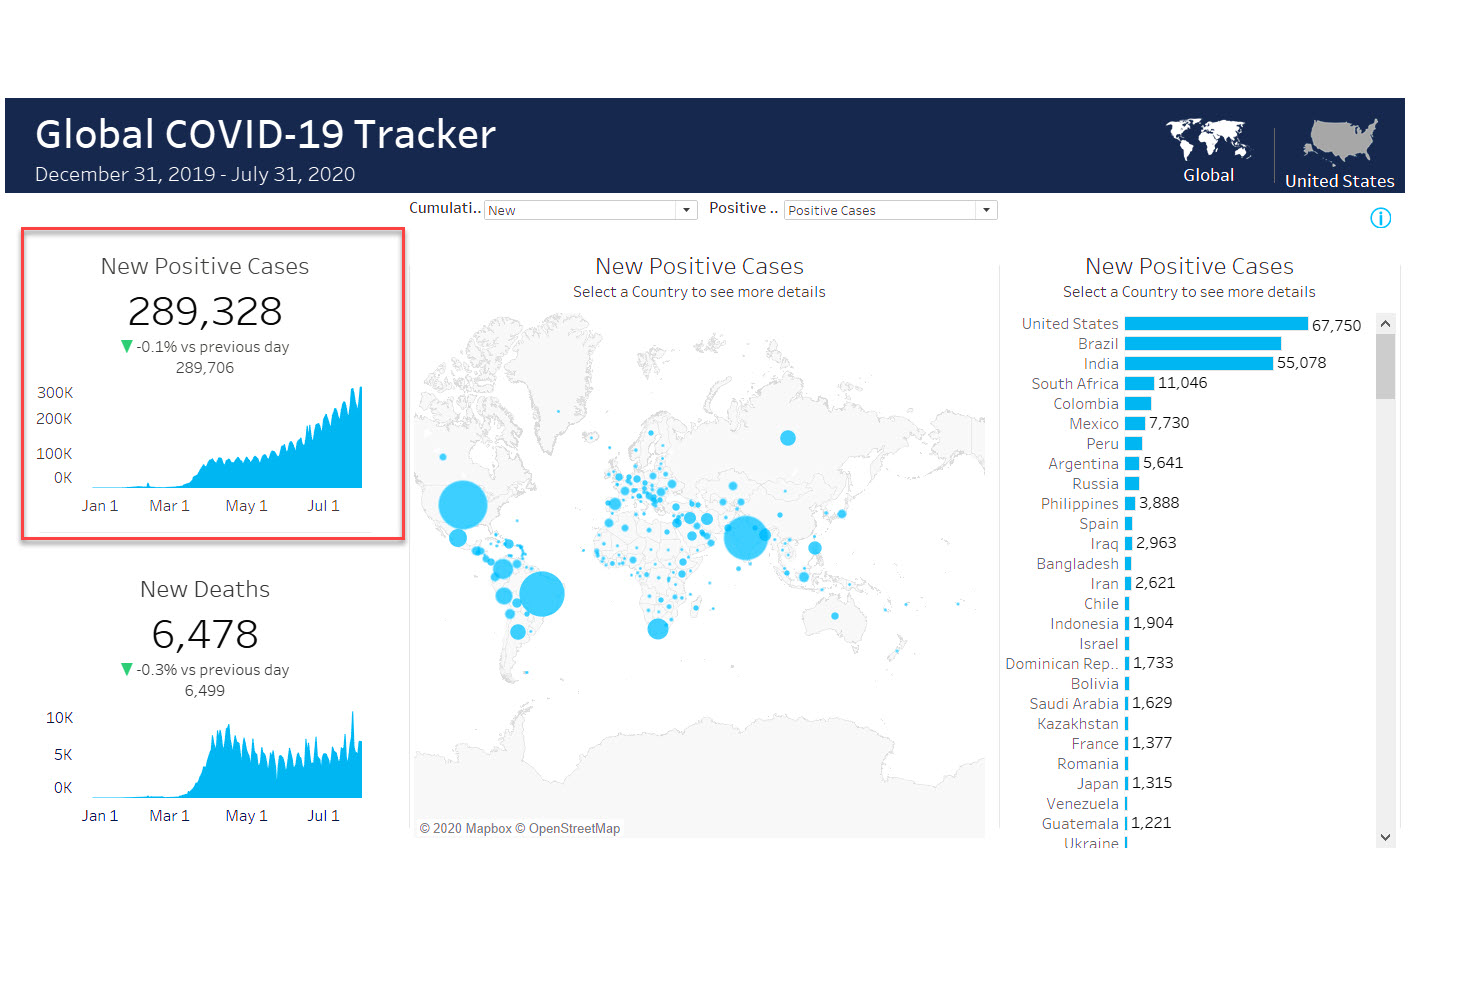Click the largest bubble over China on the map

745,538
